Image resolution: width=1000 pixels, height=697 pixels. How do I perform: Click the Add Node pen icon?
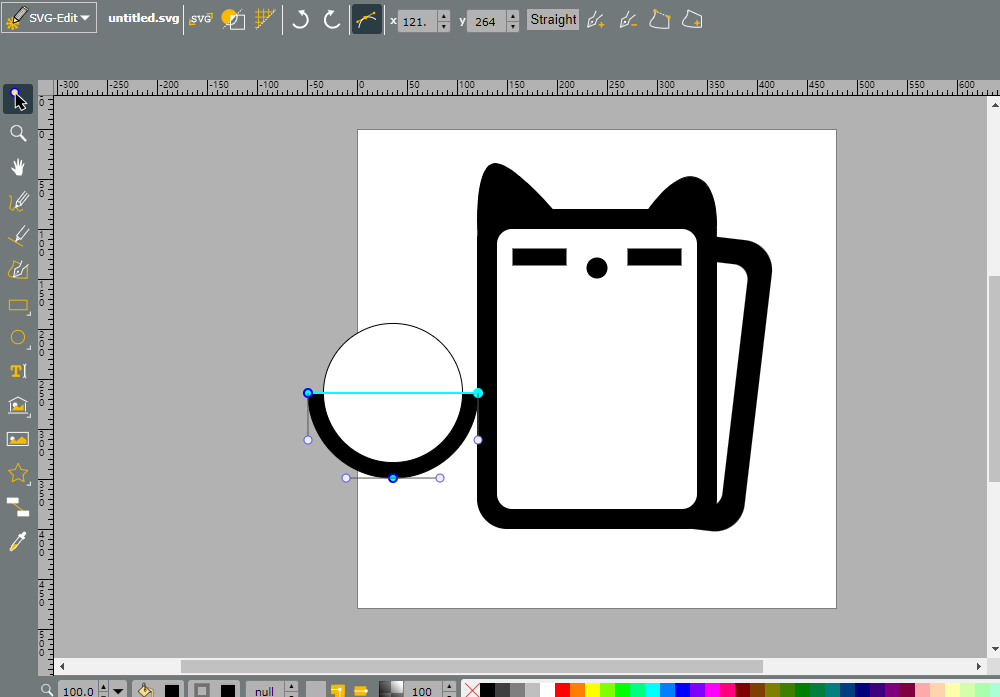click(596, 20)
